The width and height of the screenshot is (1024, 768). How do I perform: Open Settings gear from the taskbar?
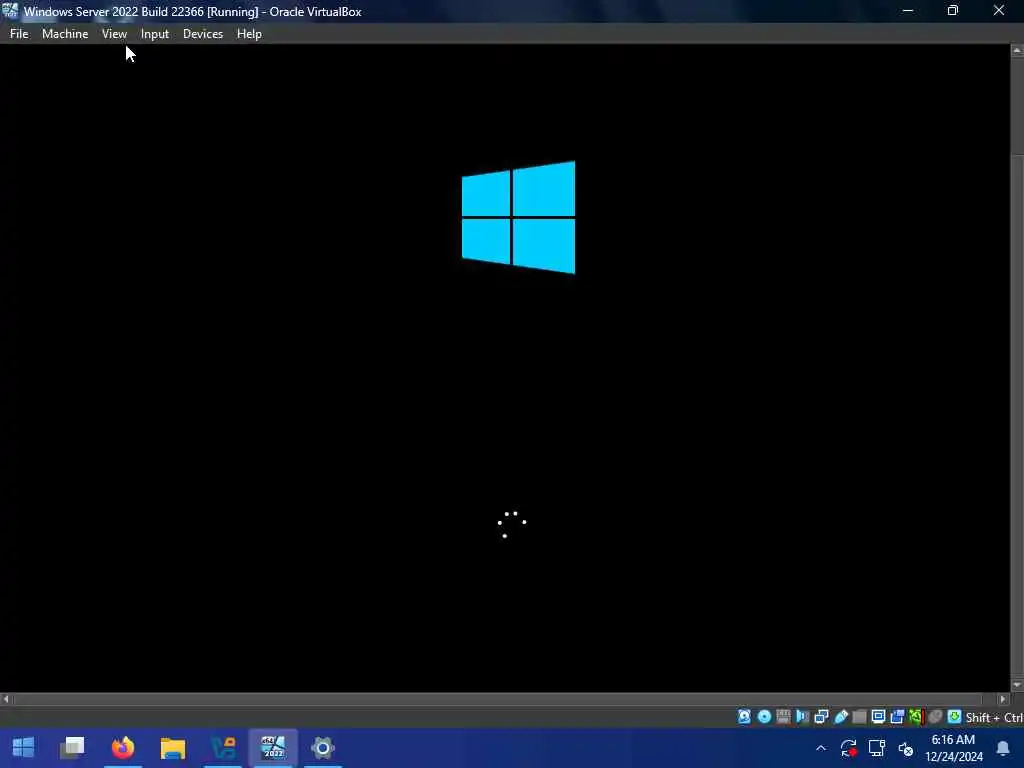click(323, 747)
